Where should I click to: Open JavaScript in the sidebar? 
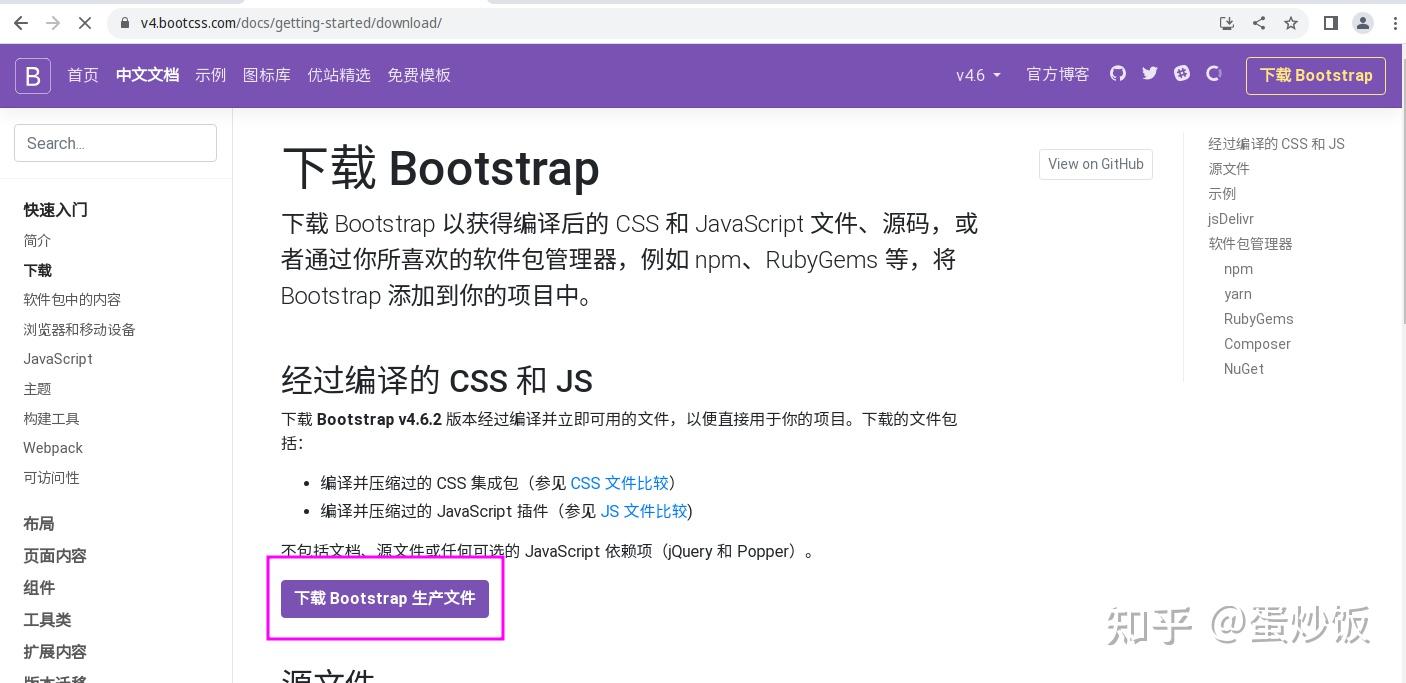(58, 359)
